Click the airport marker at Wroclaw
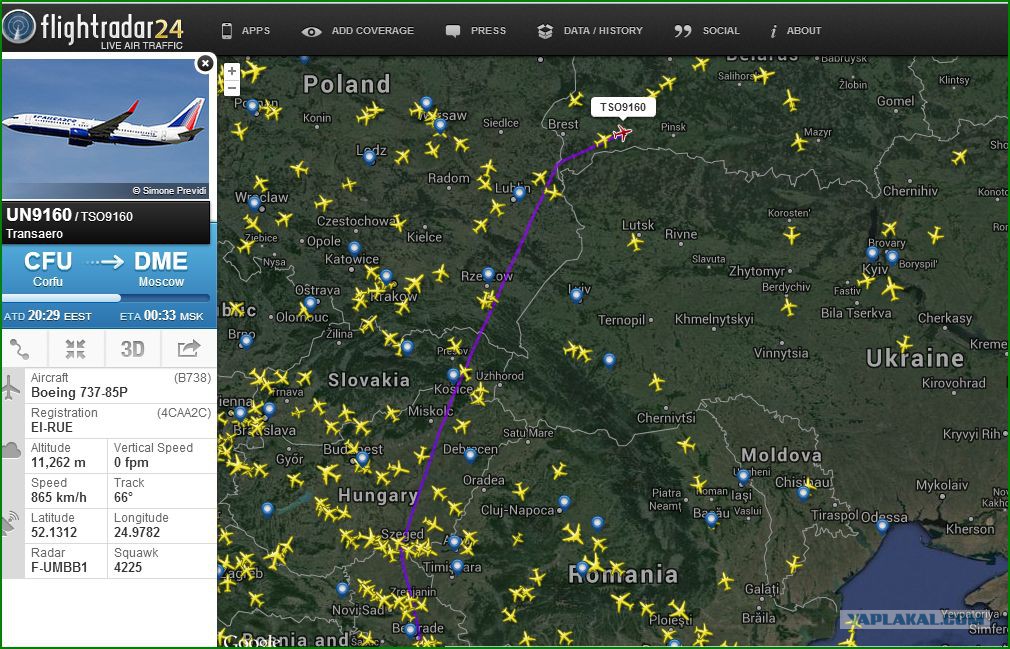Viewport: 1010px width, 649px height. (x=254, y=203)
